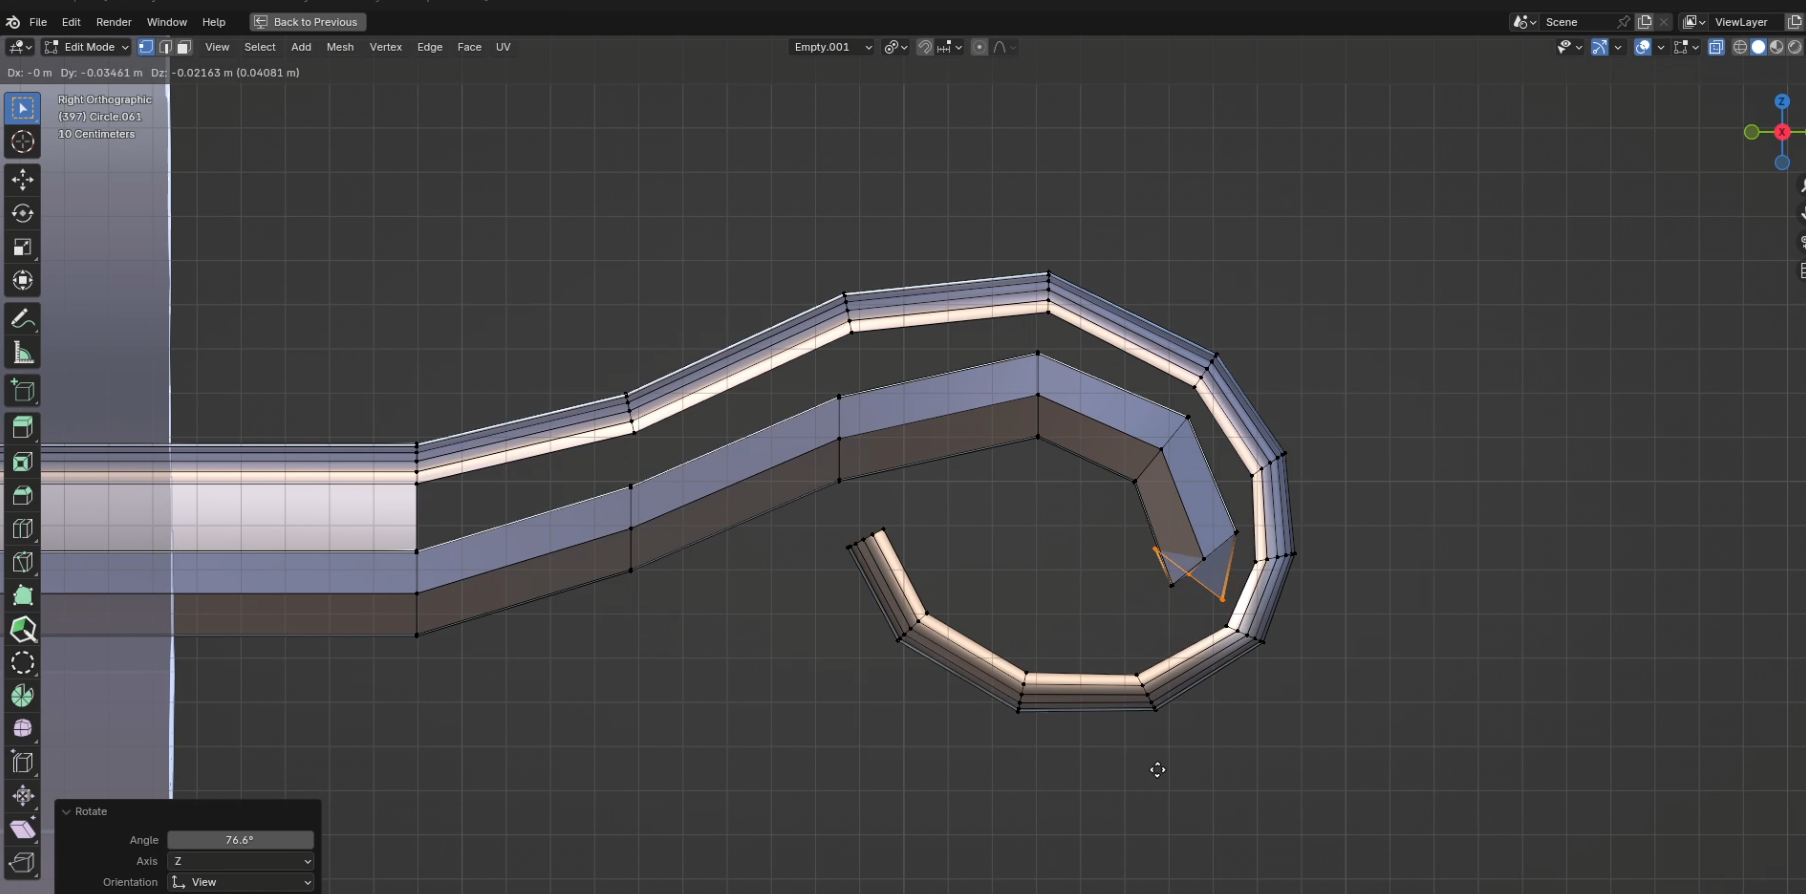Screen dimensions: 1806x894
Task: Select the Transform tool
Action: pyautogui.click(x=23, y=281)
